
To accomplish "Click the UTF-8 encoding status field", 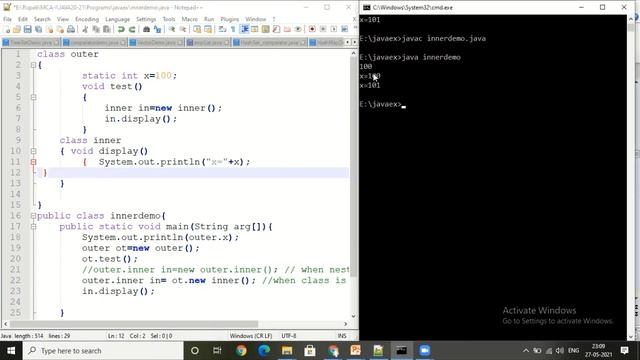I will (289, 336).
